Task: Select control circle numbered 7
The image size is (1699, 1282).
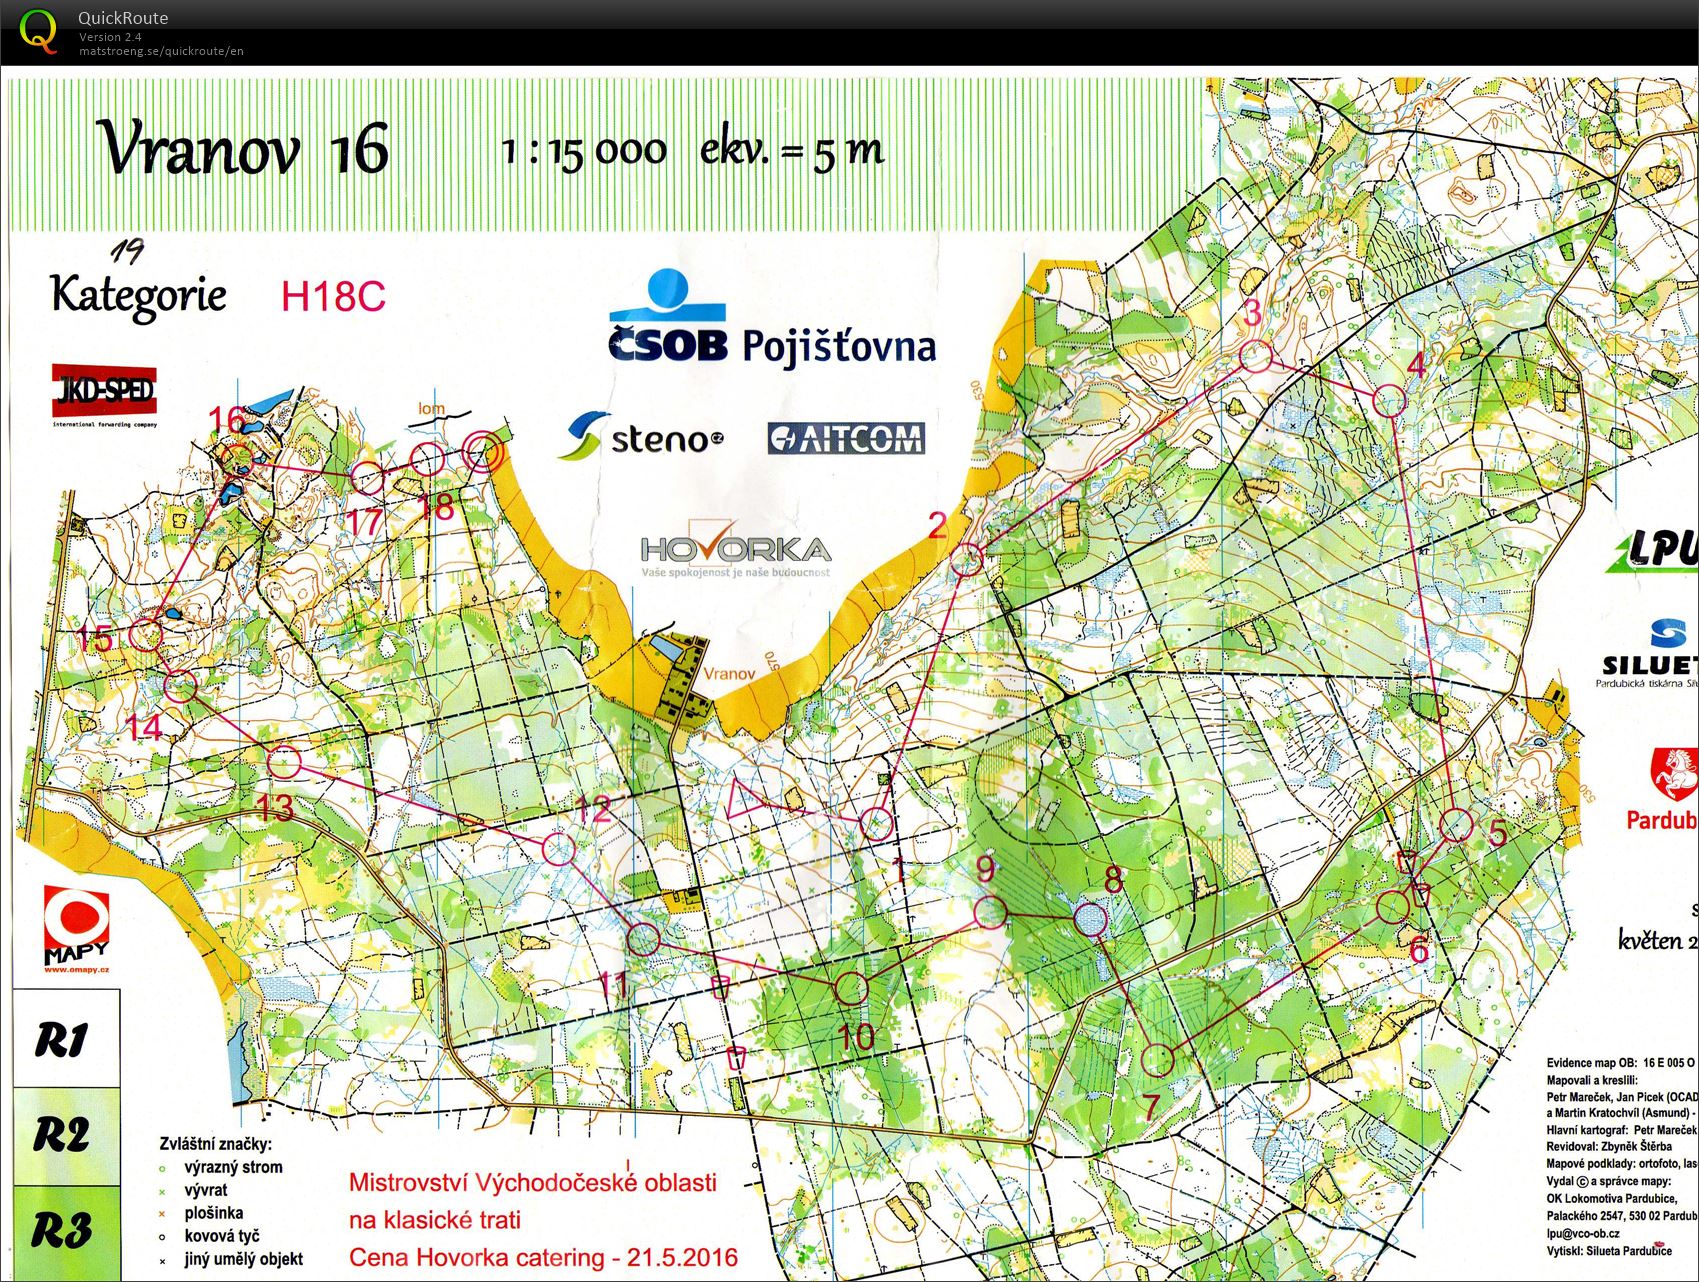Action: 1157,1060
